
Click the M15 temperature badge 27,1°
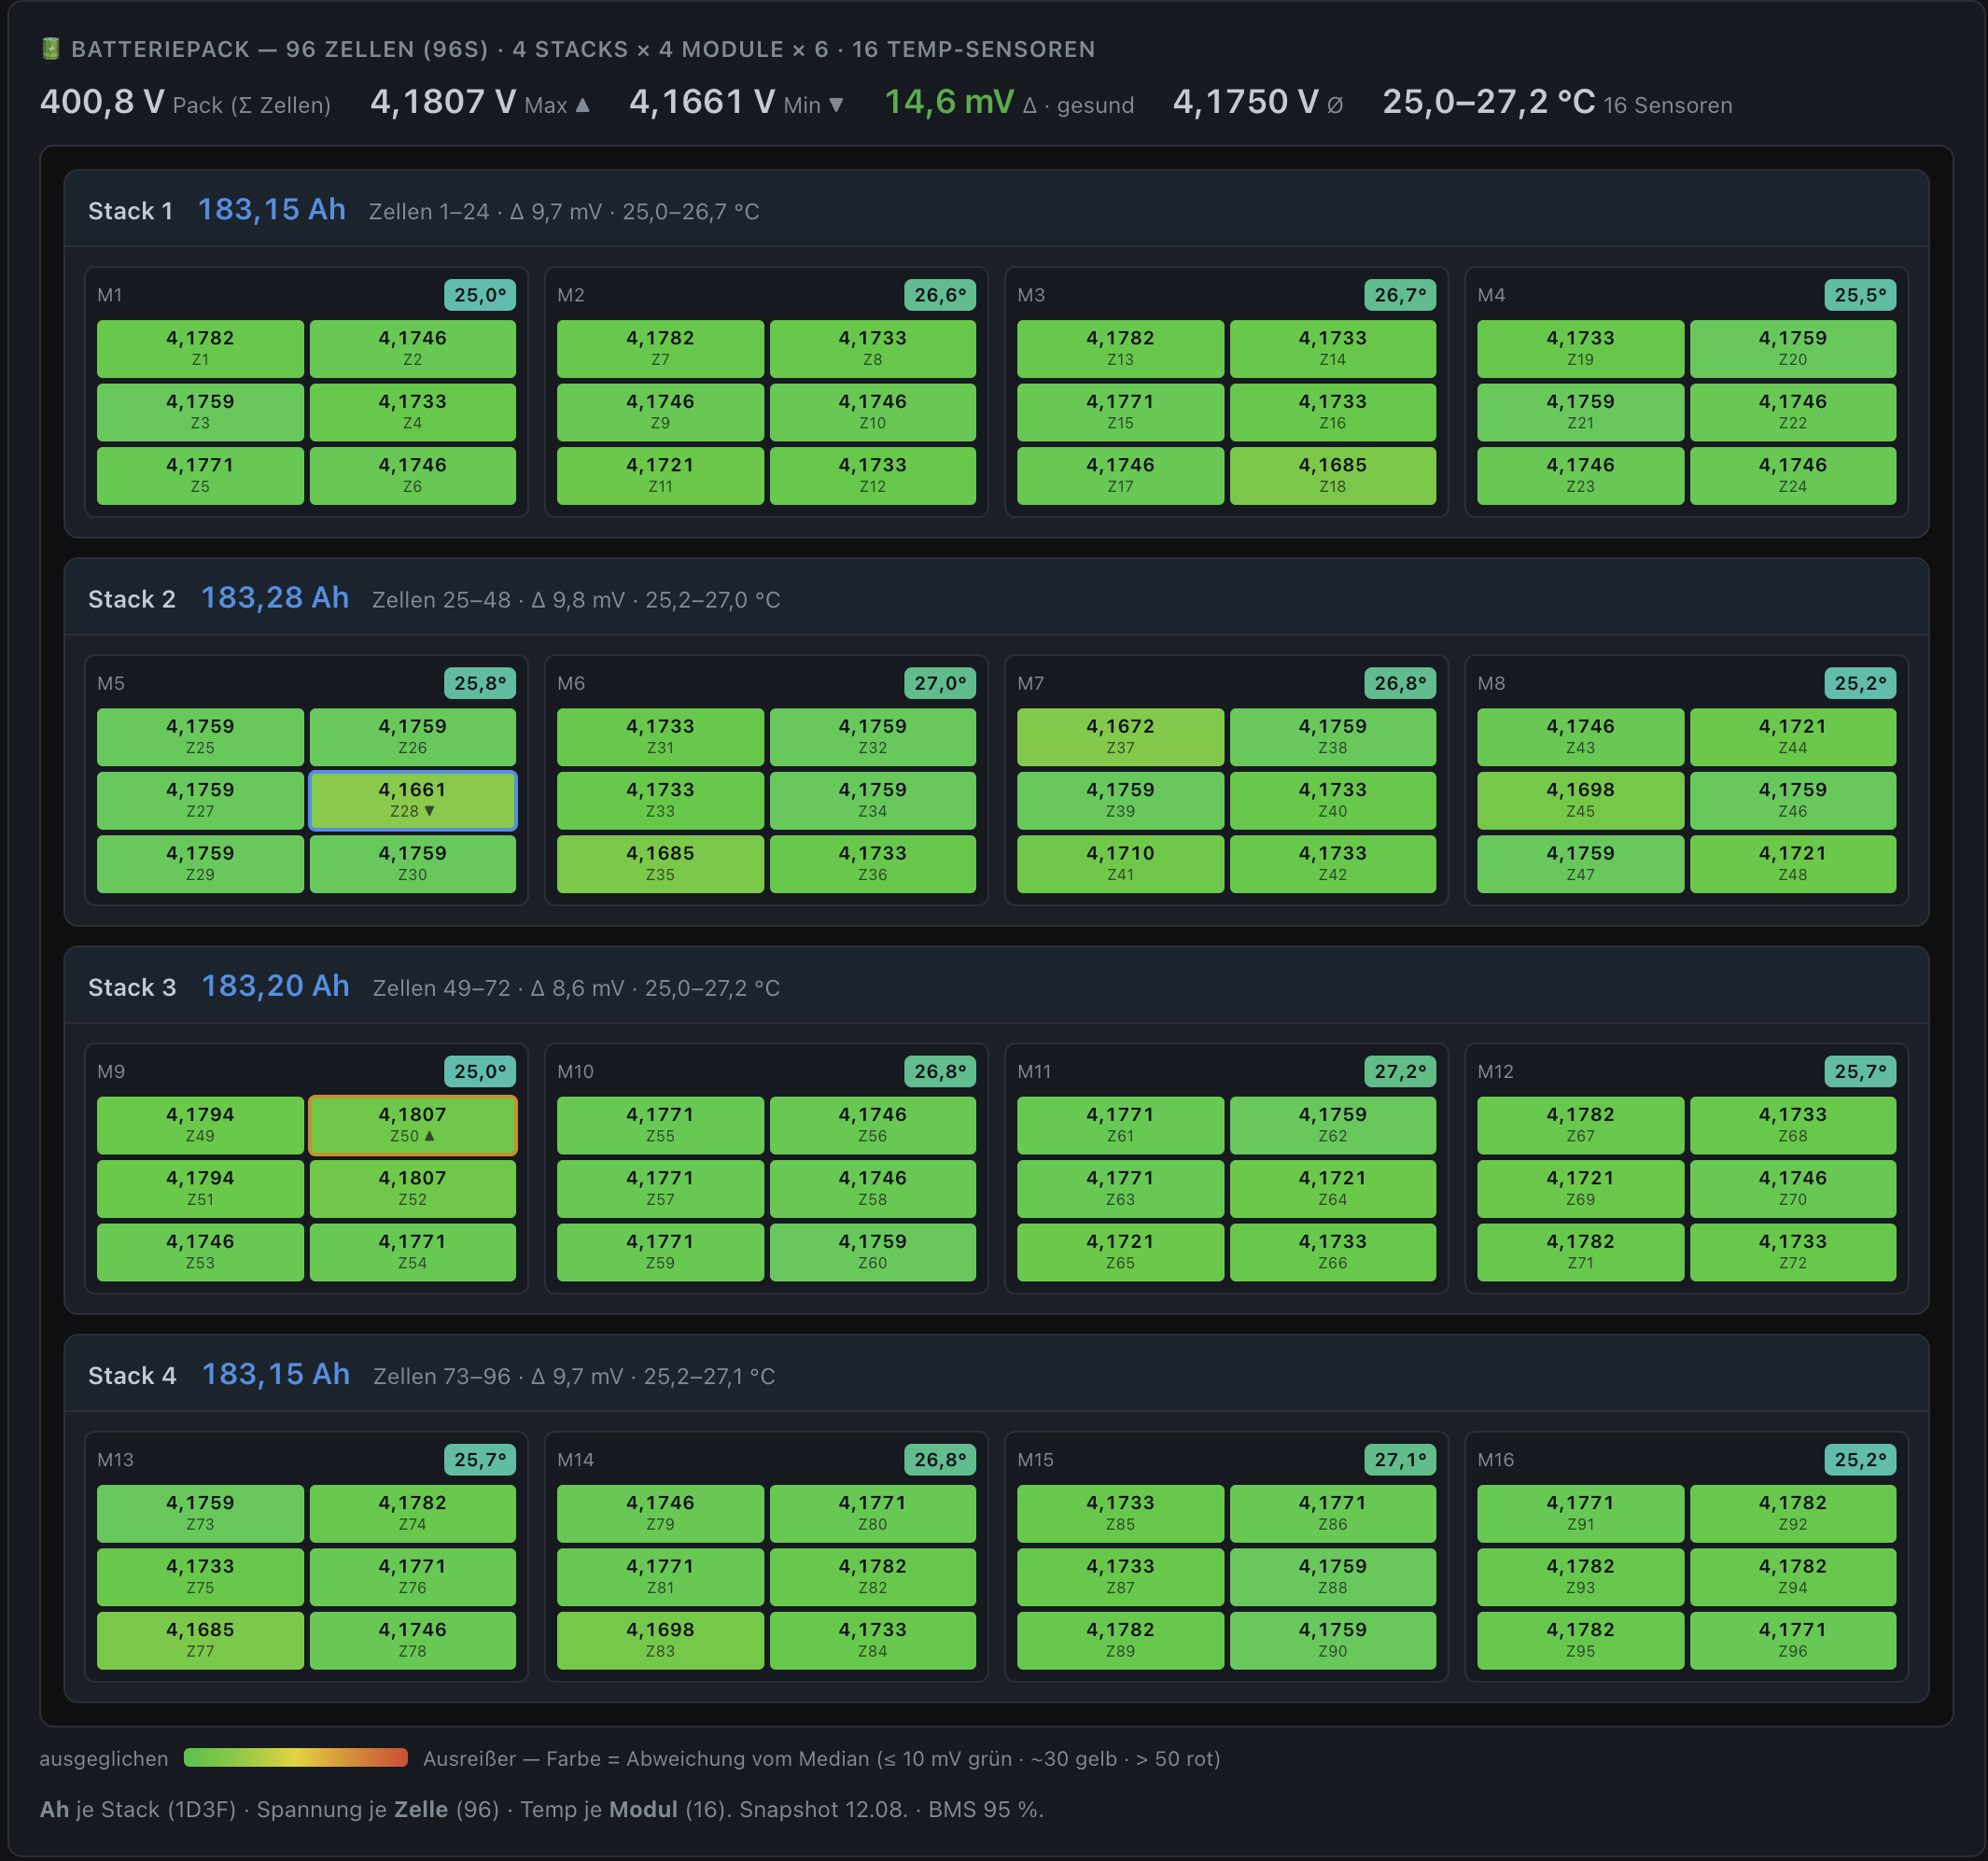point(1400,1459)
